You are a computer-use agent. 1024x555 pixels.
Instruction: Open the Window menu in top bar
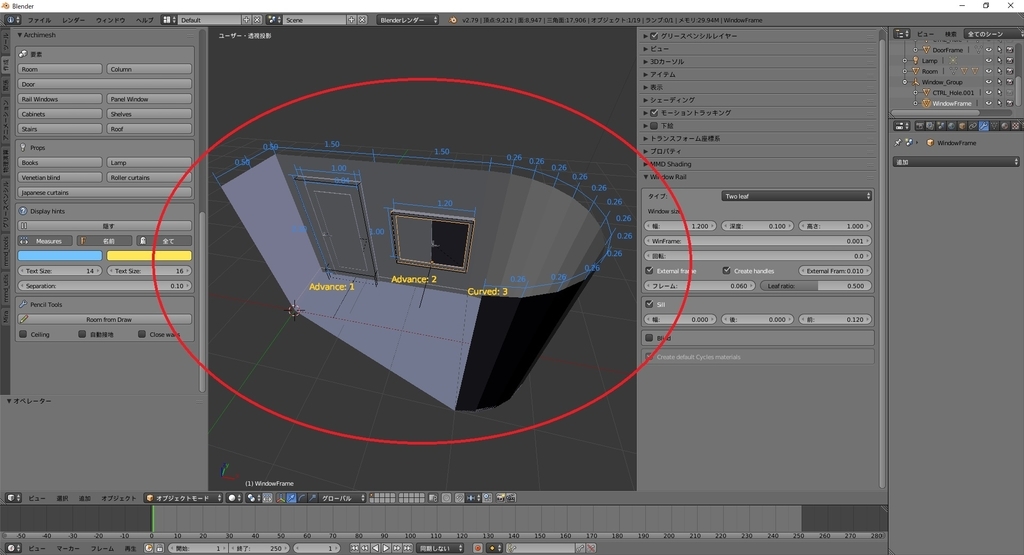click(110, 20)
